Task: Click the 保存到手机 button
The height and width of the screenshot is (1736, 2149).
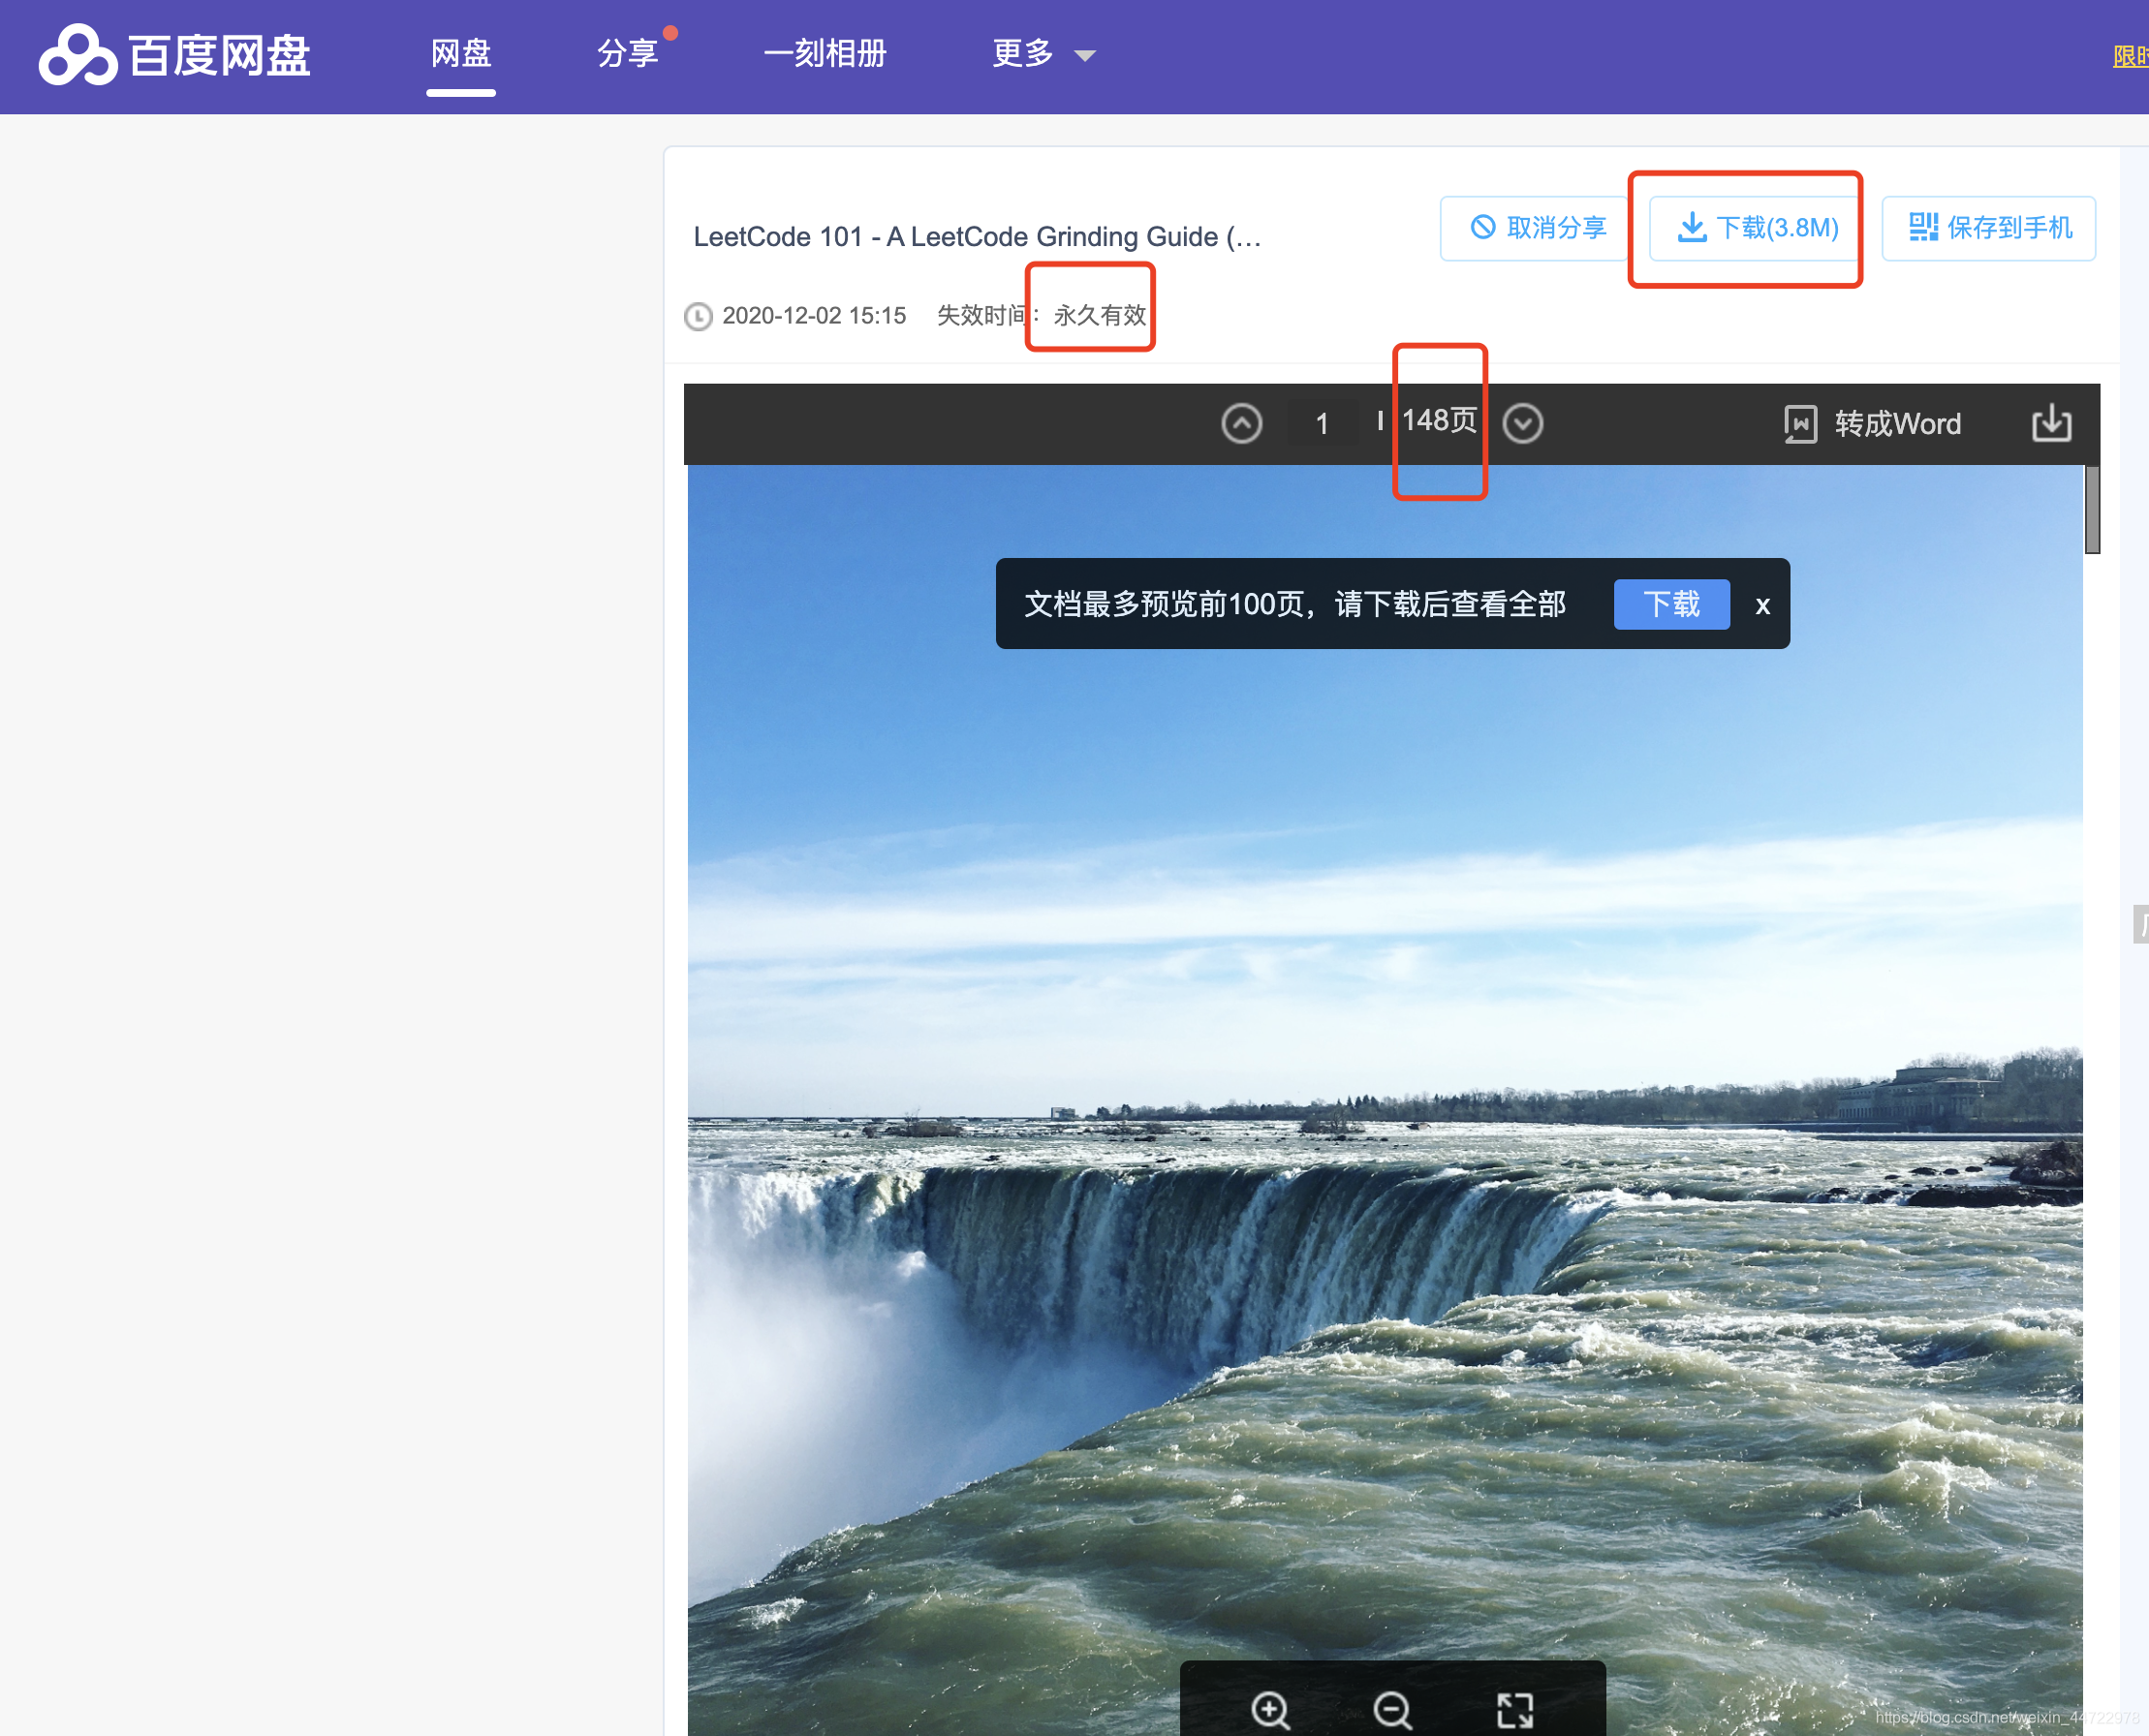Action: (x=1988, y=228)
